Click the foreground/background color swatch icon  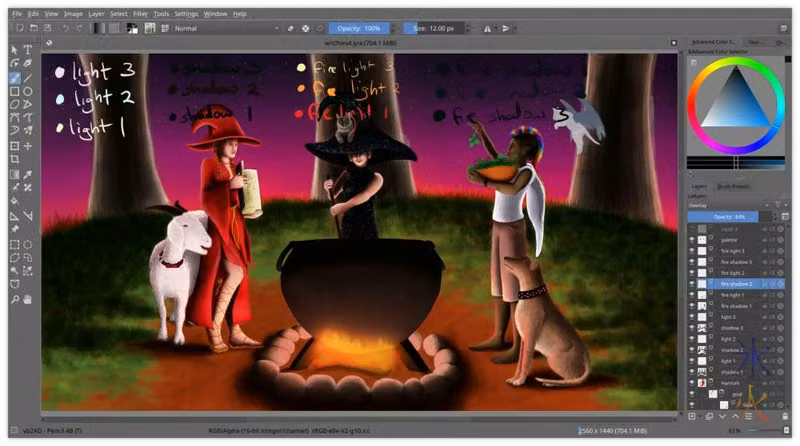132,29
